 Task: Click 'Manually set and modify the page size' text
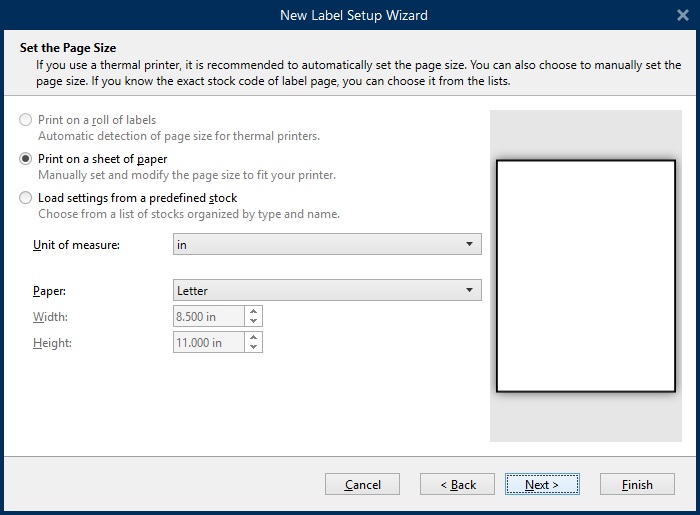pyautogui.click(x=187, y=174)
